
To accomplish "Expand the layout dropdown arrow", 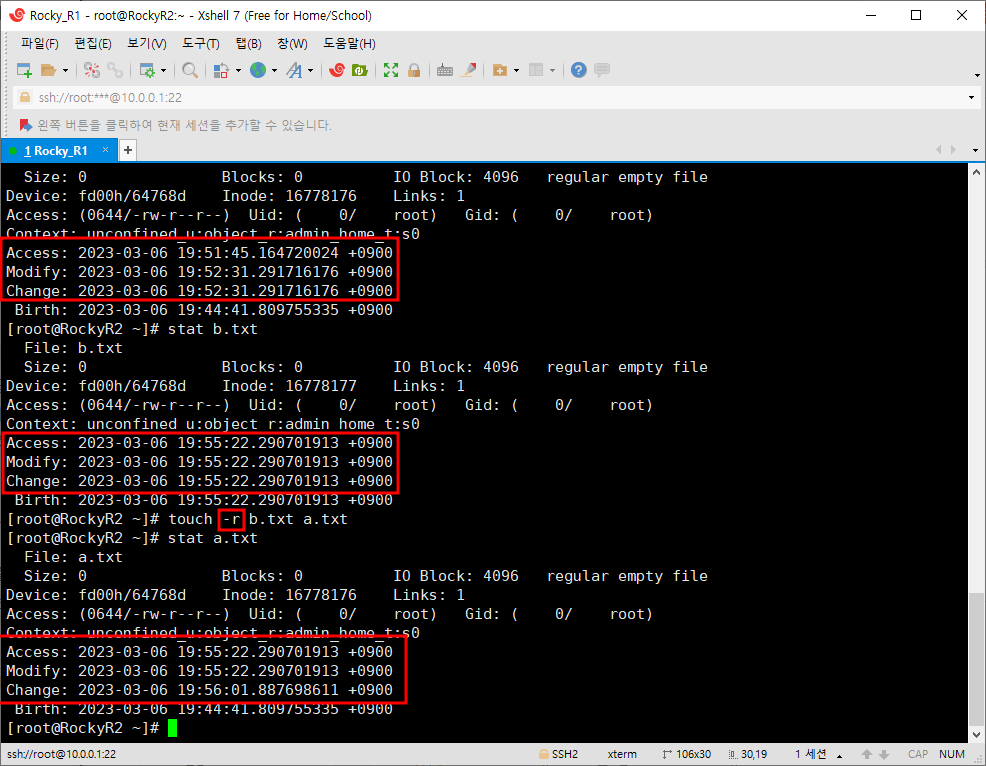I will (x=553, y=70).
